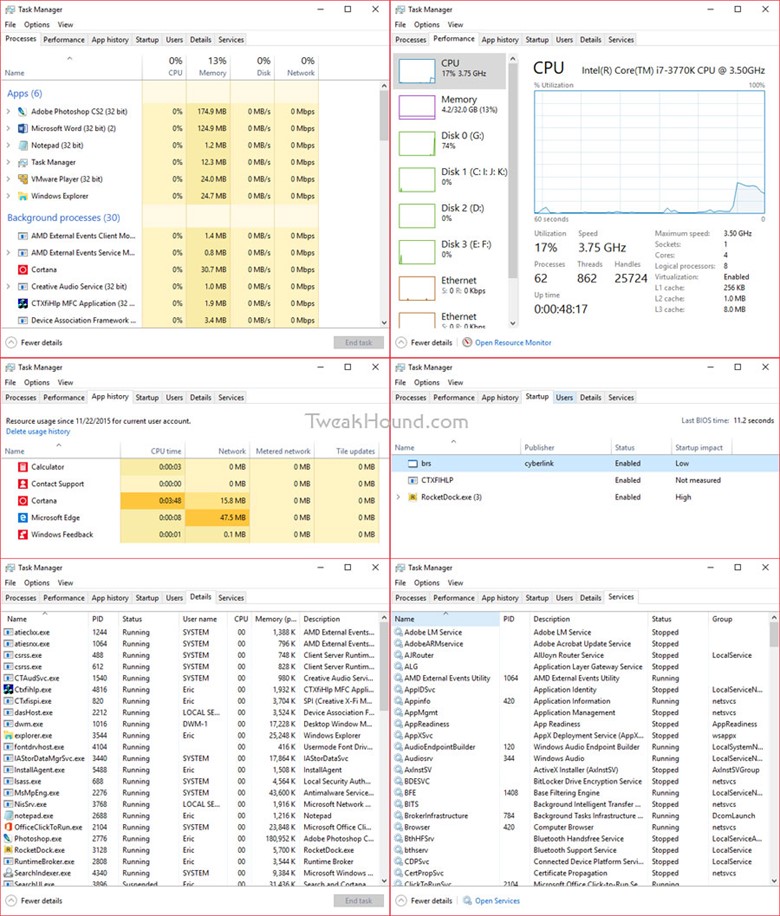Click the Open Services link
780x916 pixels.
point(497,901)
